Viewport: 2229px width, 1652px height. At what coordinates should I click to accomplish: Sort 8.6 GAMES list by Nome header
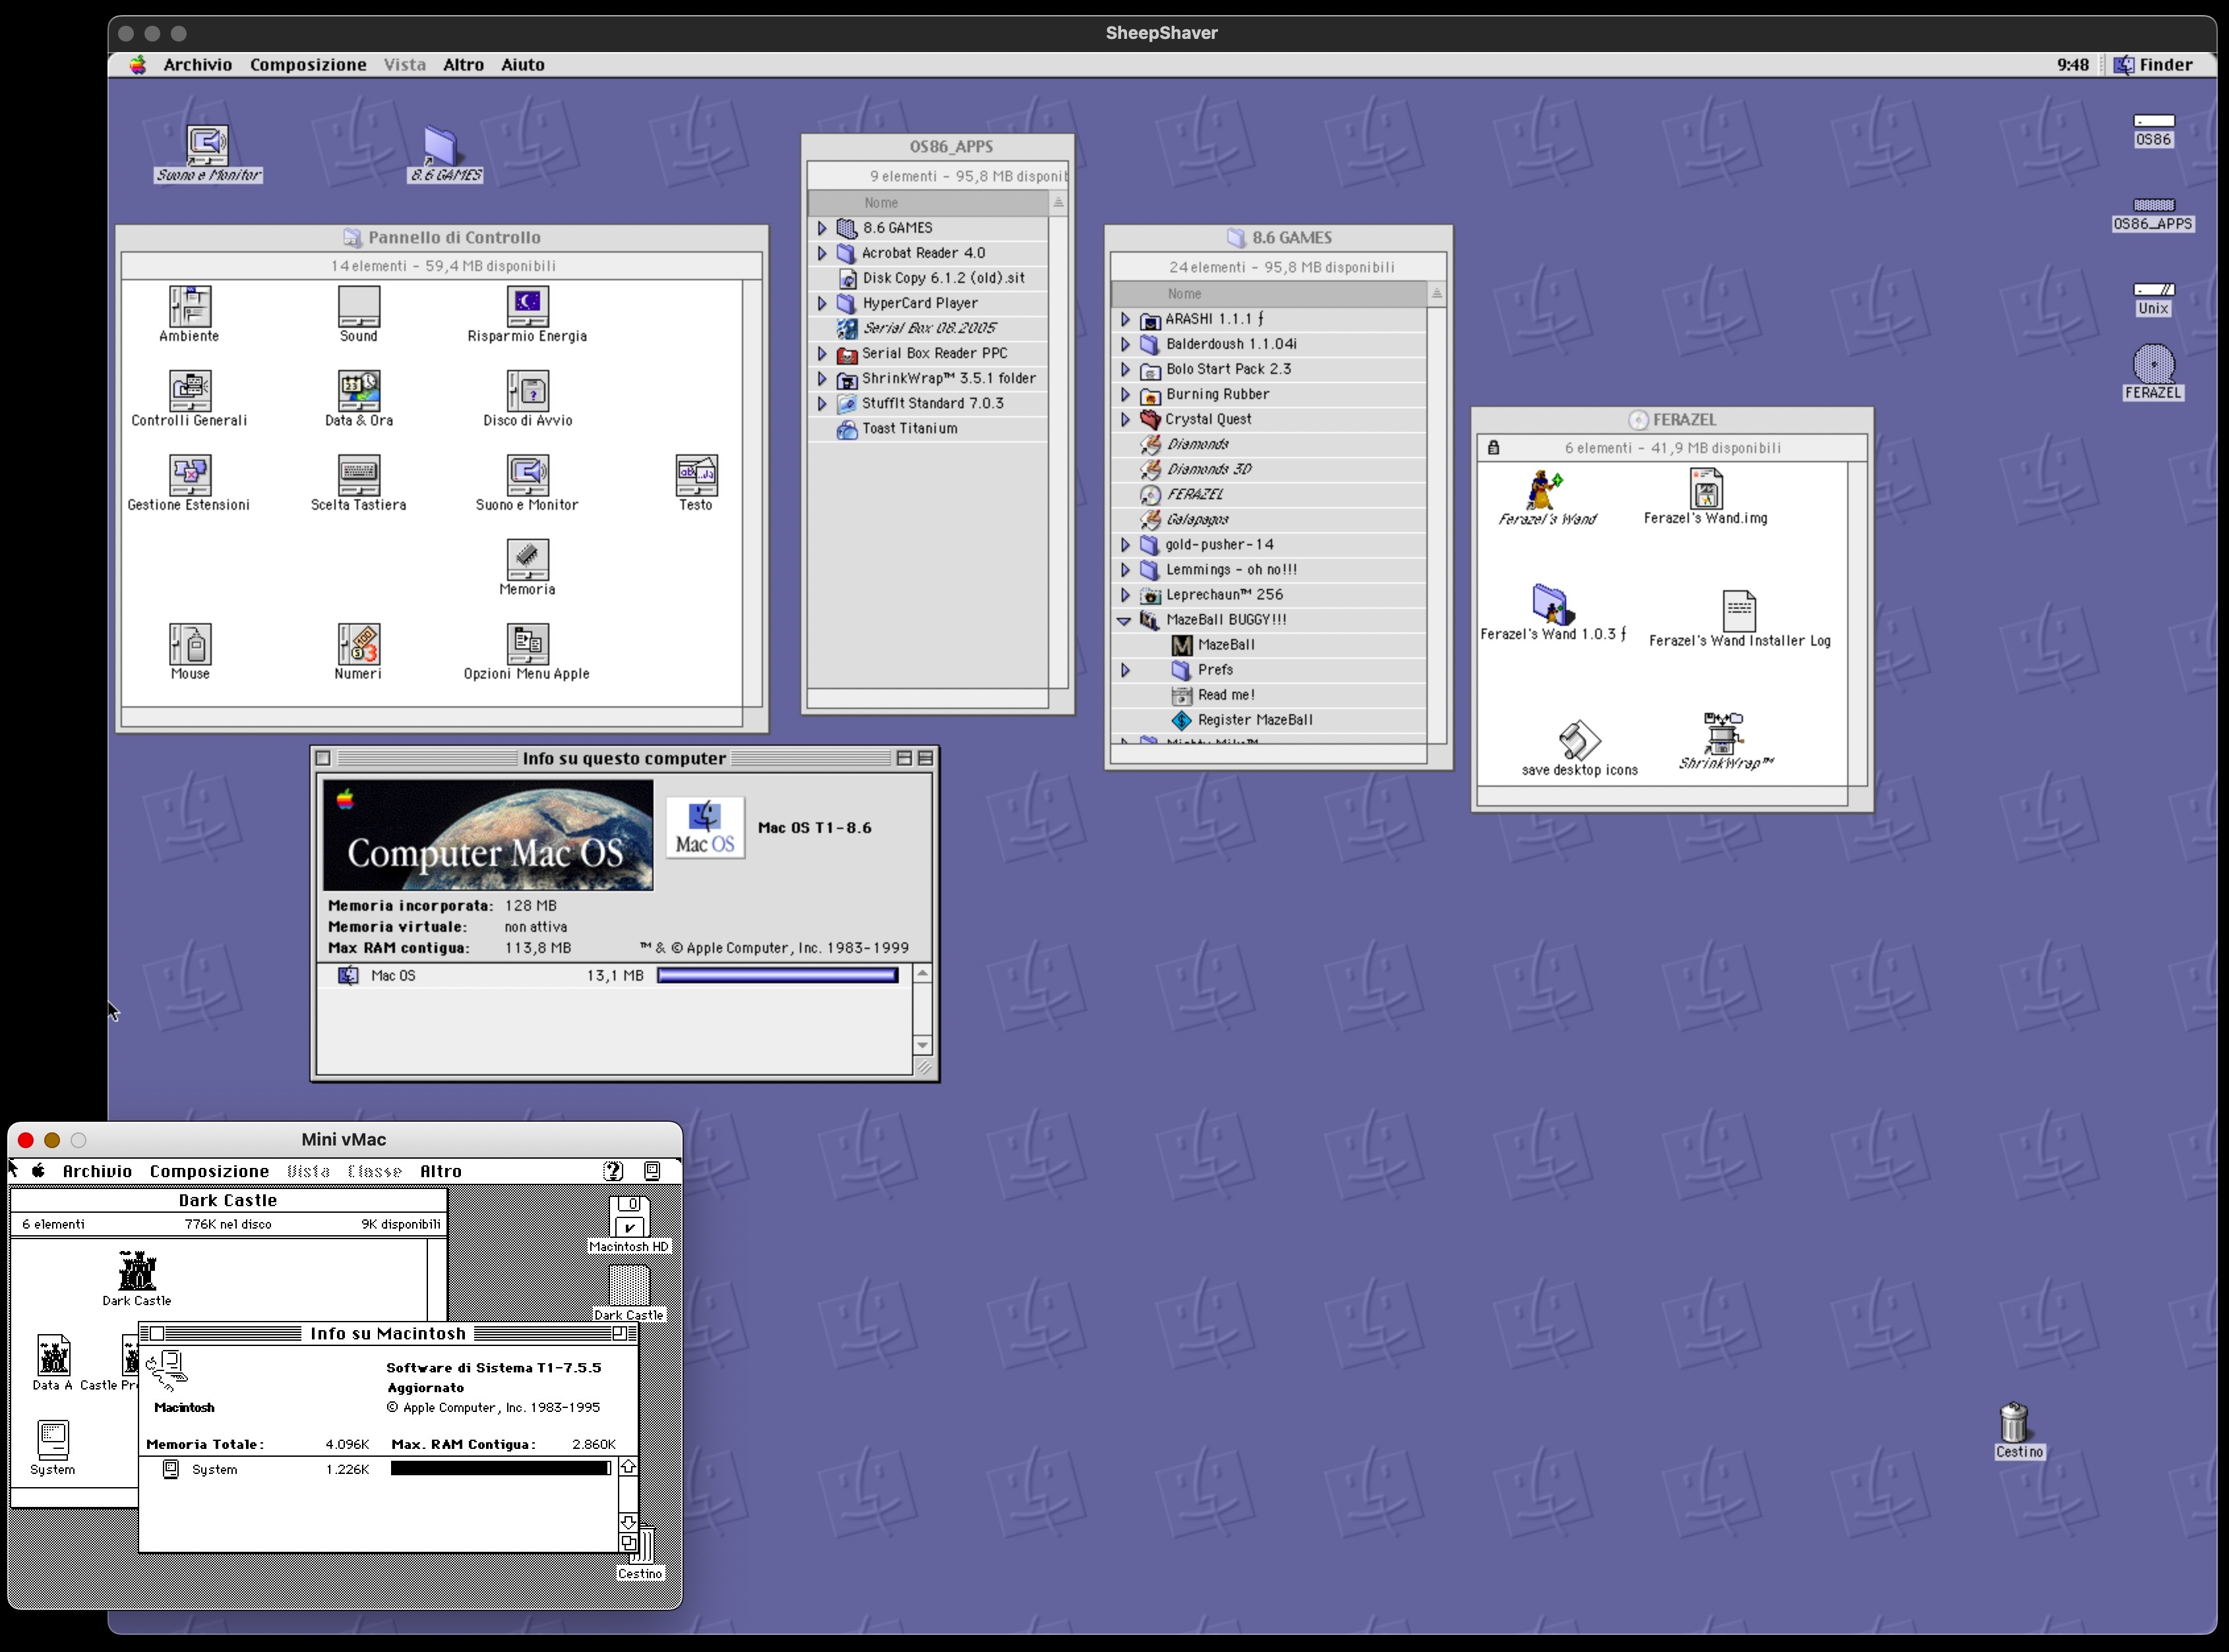pyautogui.click(x=1269, y=294)
